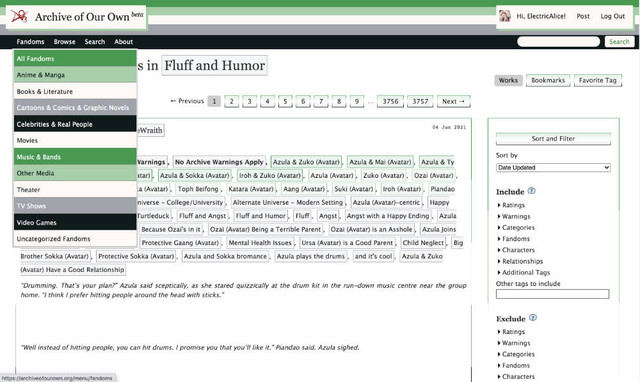Click the Favorite Tag button
The width and height of the screenshot is (640, 382).
point(598,80)
